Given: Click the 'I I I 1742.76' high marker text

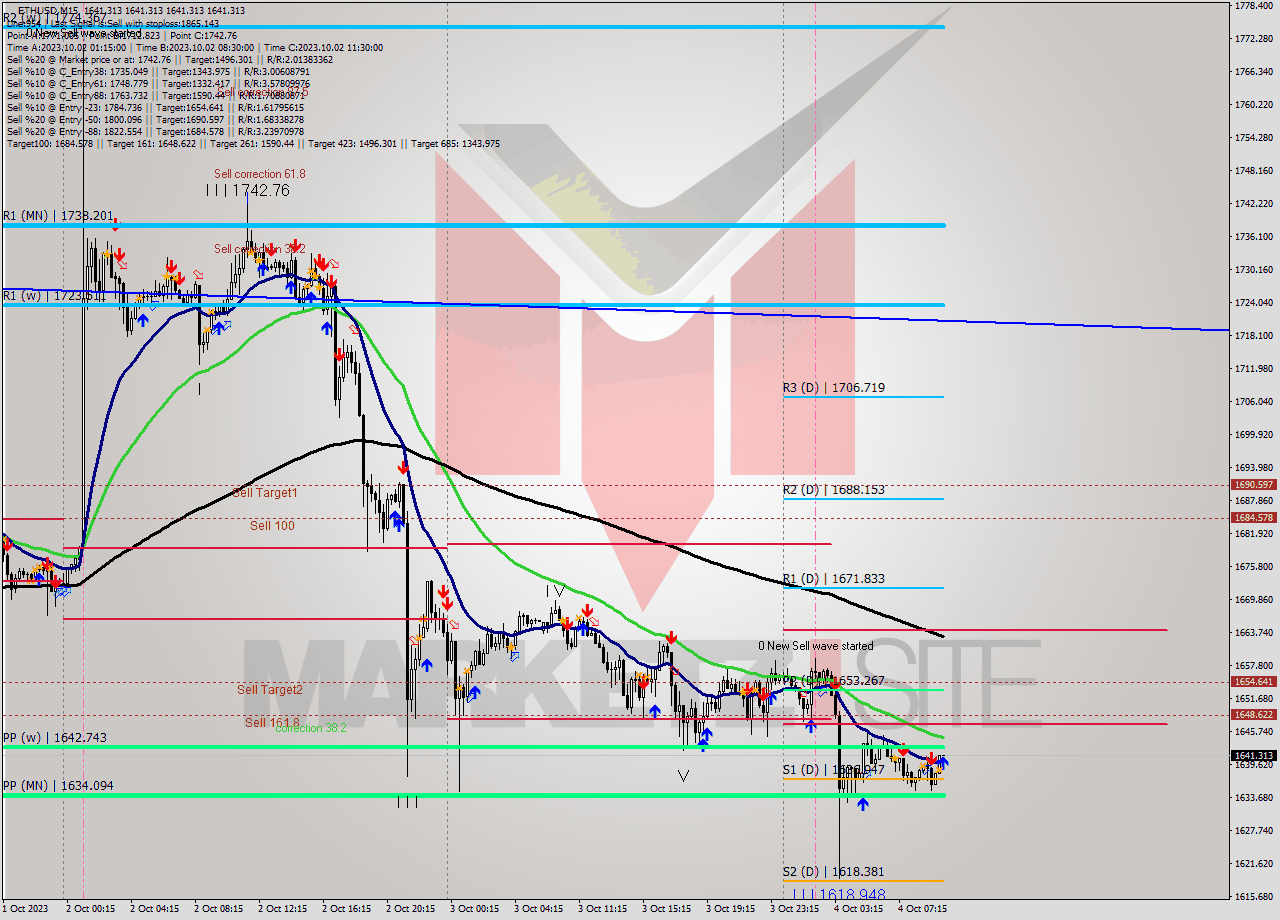Looking at the screenshot, I should coord(248,190).
